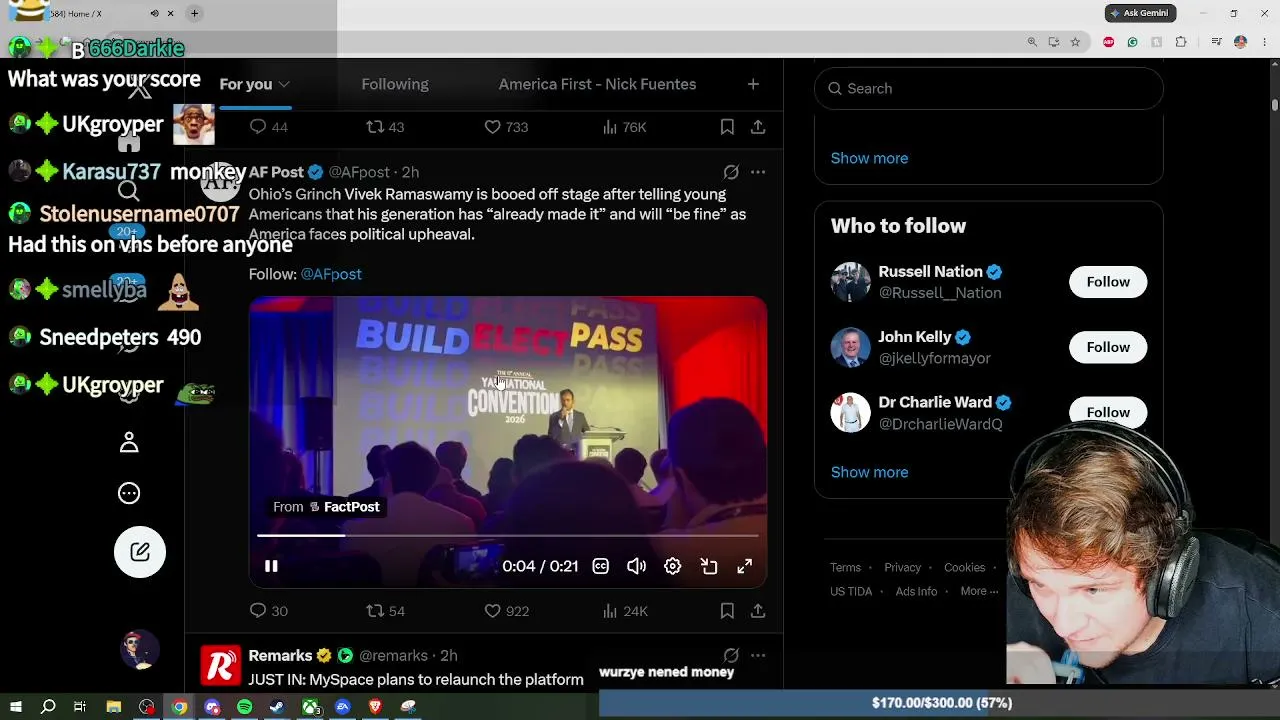
Task: Bookmark the AF Post tweet
Action: 727,611
